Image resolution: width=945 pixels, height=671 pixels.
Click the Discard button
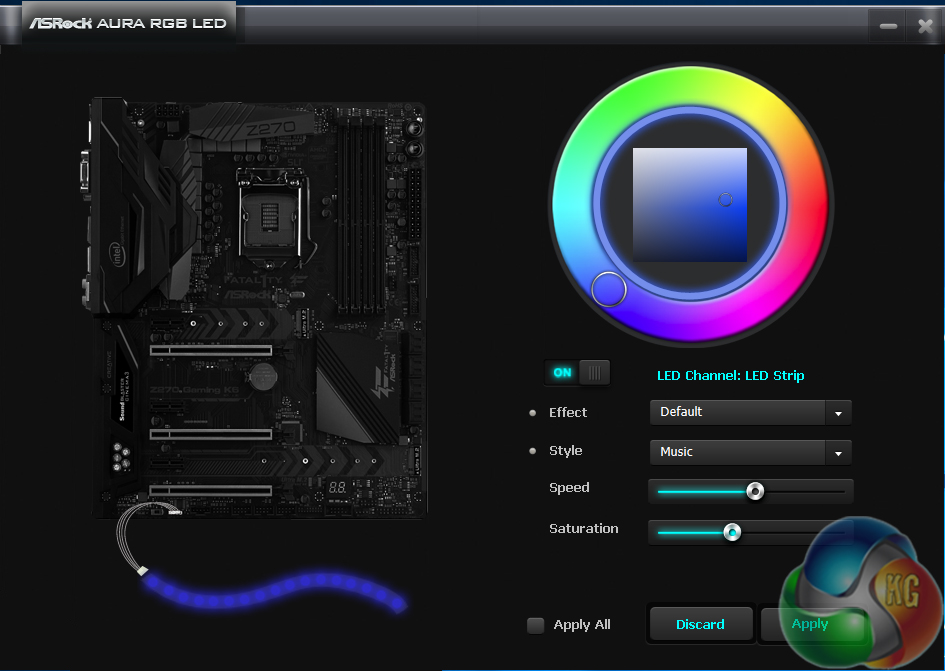point(700,624)
